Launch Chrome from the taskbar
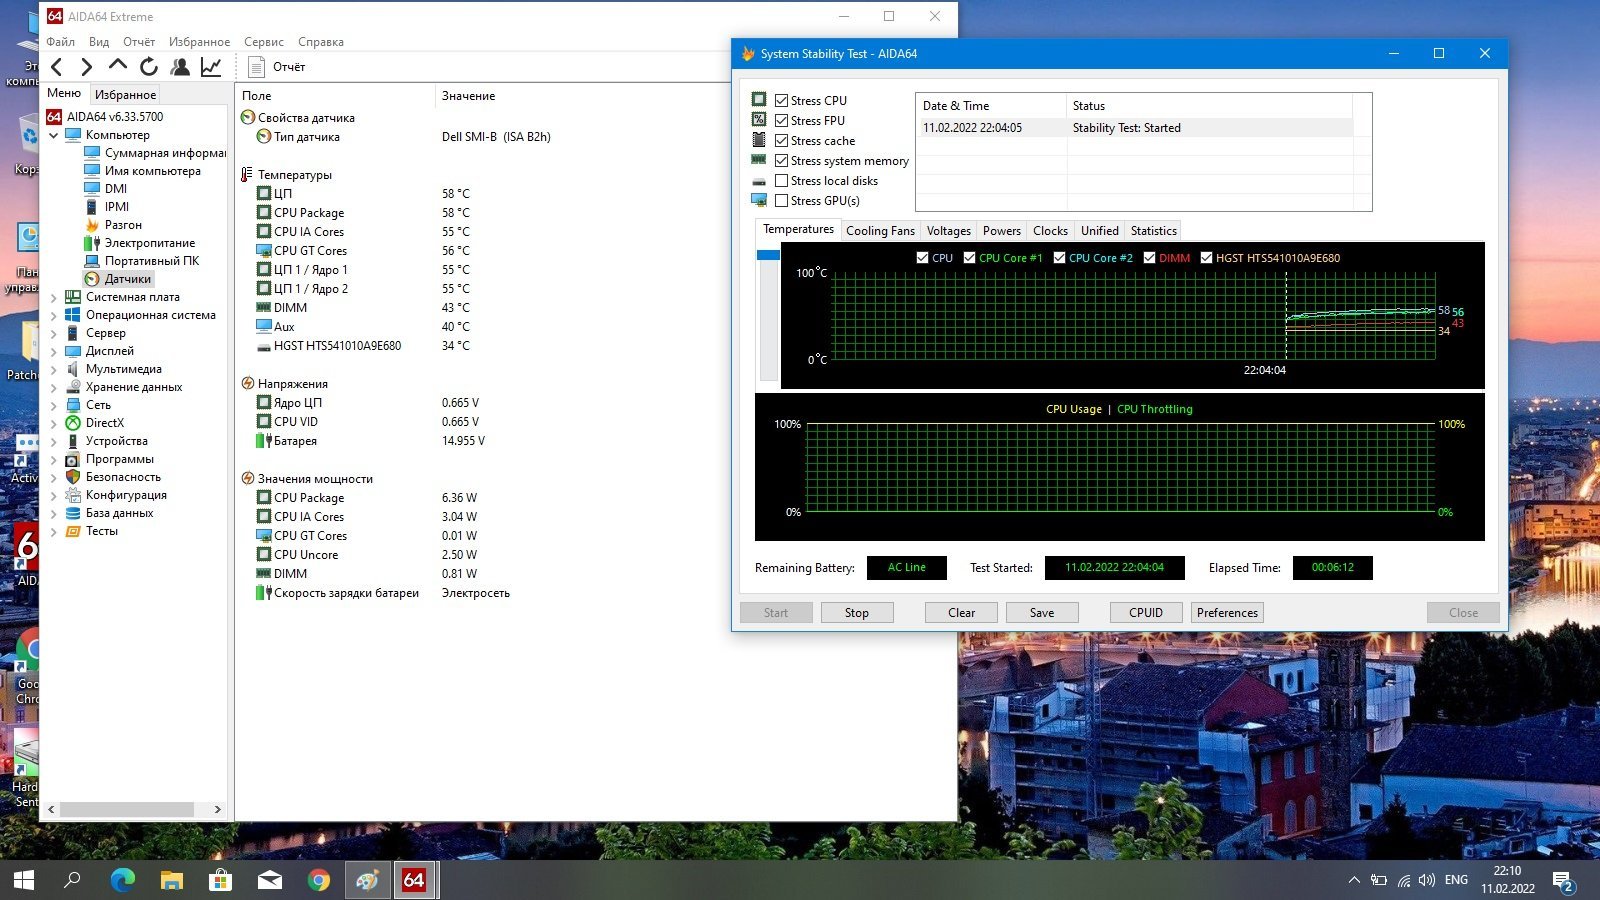The height and width of the screenshot is (900, 1600). [318, 880]
